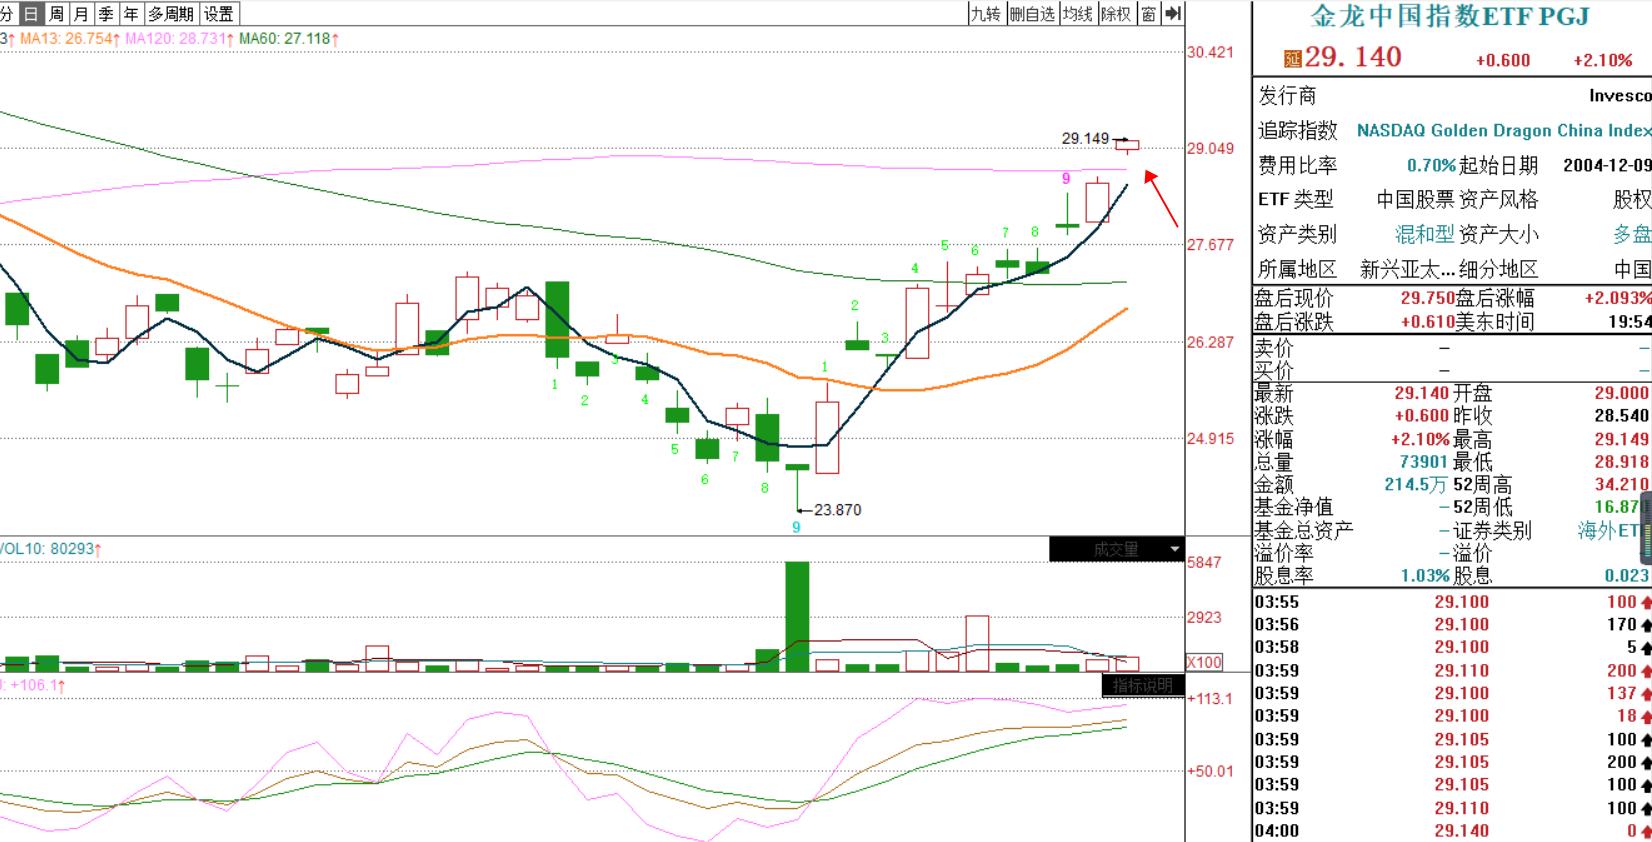Viewport: 1652px width, 842px height.
Task: Click the tallest green volume bar
Action: [x=797, y=617]
